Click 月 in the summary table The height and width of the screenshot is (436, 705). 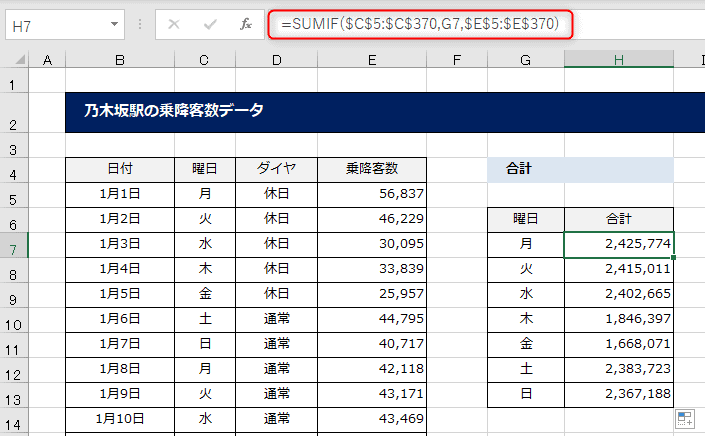coord(526,245)
